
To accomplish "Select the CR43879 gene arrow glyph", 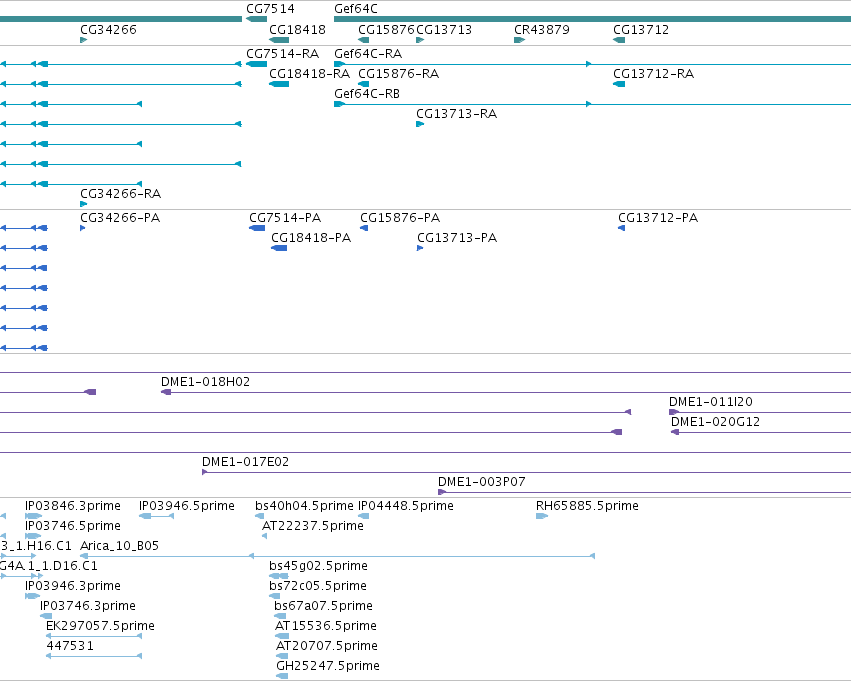I will pyautogui.click(x=519, y=40).
